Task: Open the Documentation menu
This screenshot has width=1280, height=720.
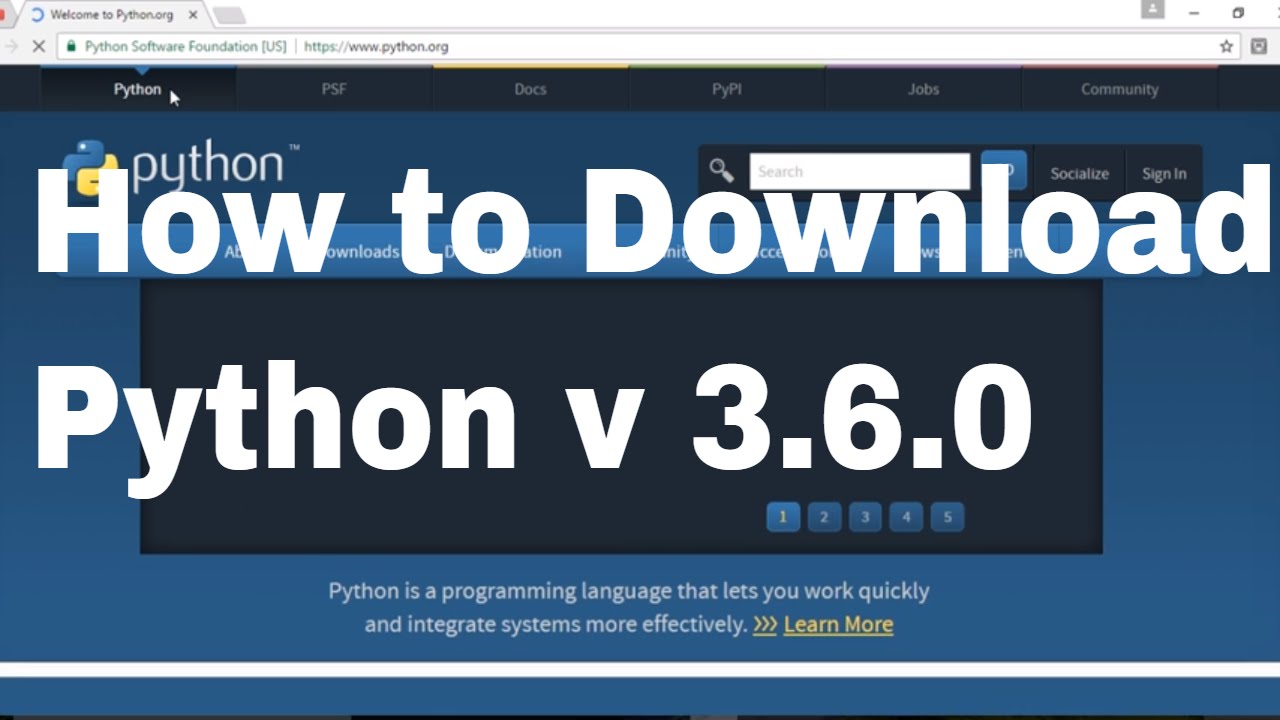Action: point(503,252)
